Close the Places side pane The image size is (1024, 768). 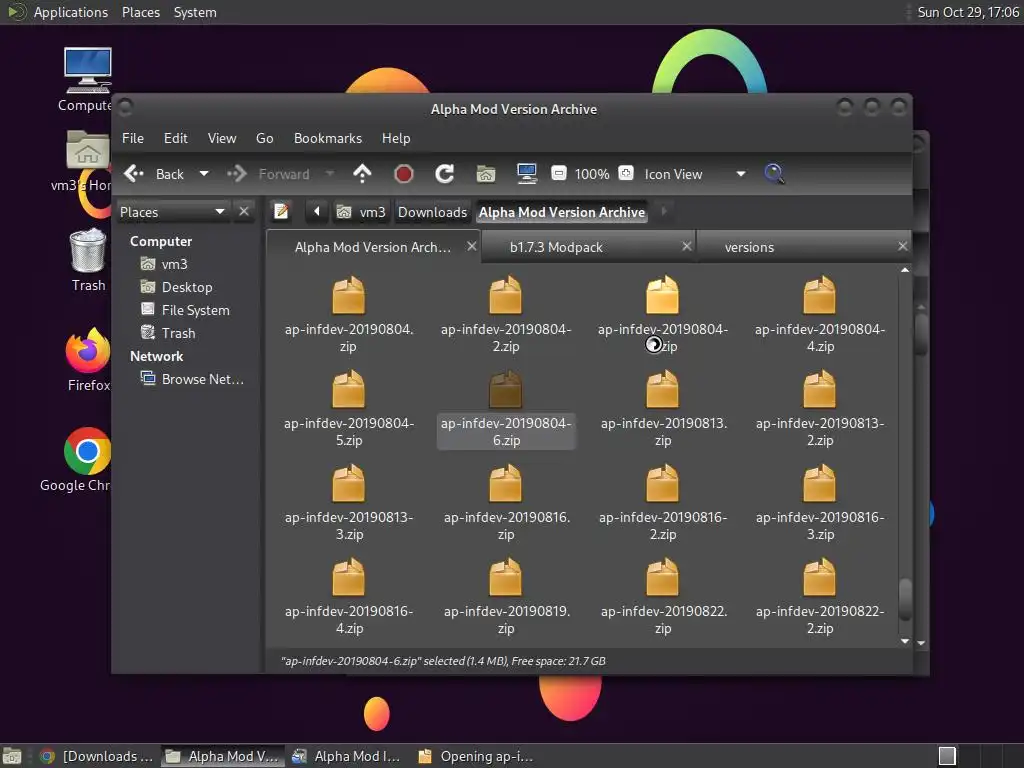244,212
